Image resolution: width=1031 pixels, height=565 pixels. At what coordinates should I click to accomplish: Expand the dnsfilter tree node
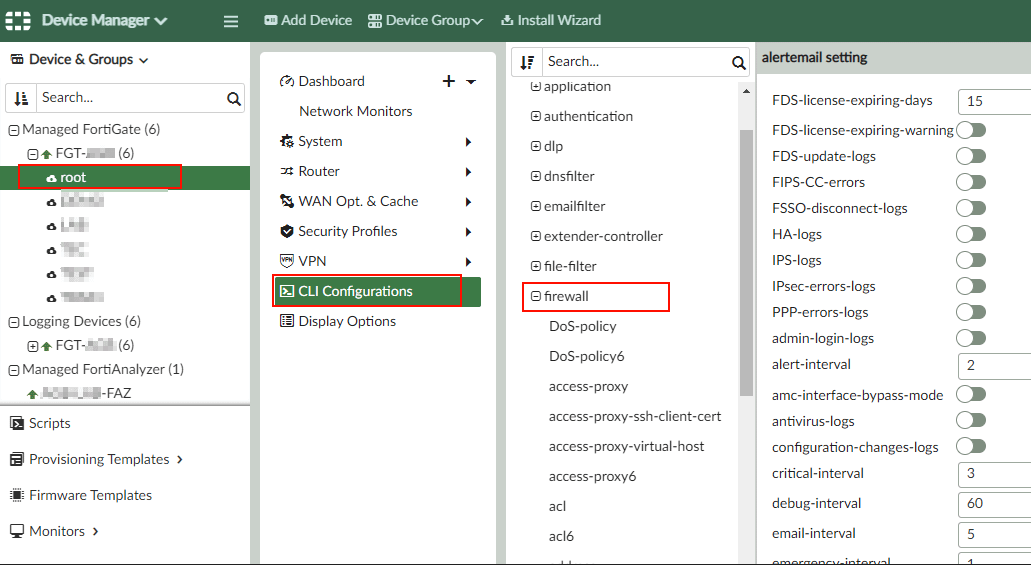(535, 176)
